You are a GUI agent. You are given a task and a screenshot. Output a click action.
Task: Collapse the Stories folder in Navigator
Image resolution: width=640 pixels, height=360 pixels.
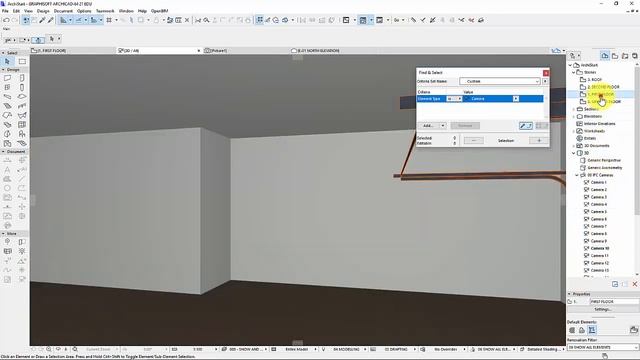coord(574,72)
